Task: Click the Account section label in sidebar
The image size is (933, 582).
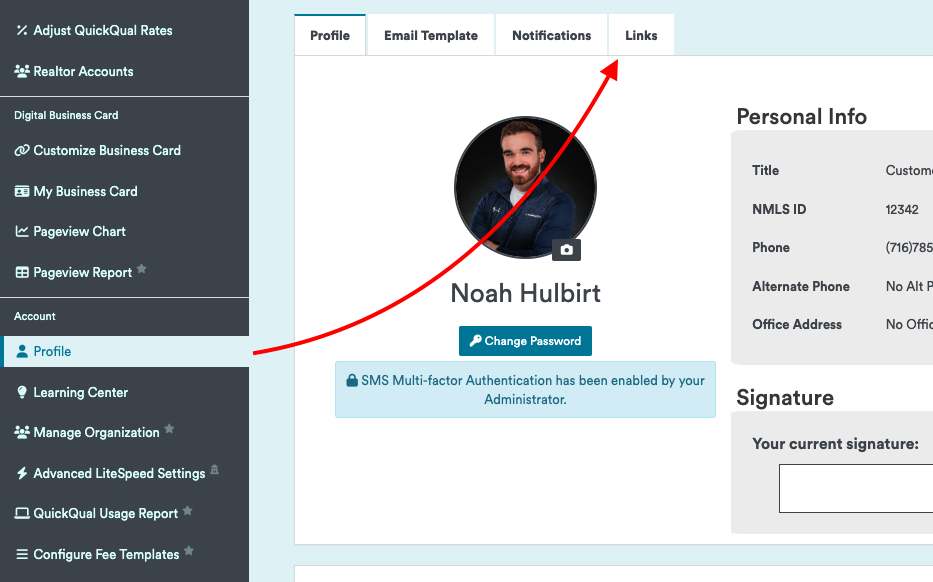Action: click(x=35, y=317)
